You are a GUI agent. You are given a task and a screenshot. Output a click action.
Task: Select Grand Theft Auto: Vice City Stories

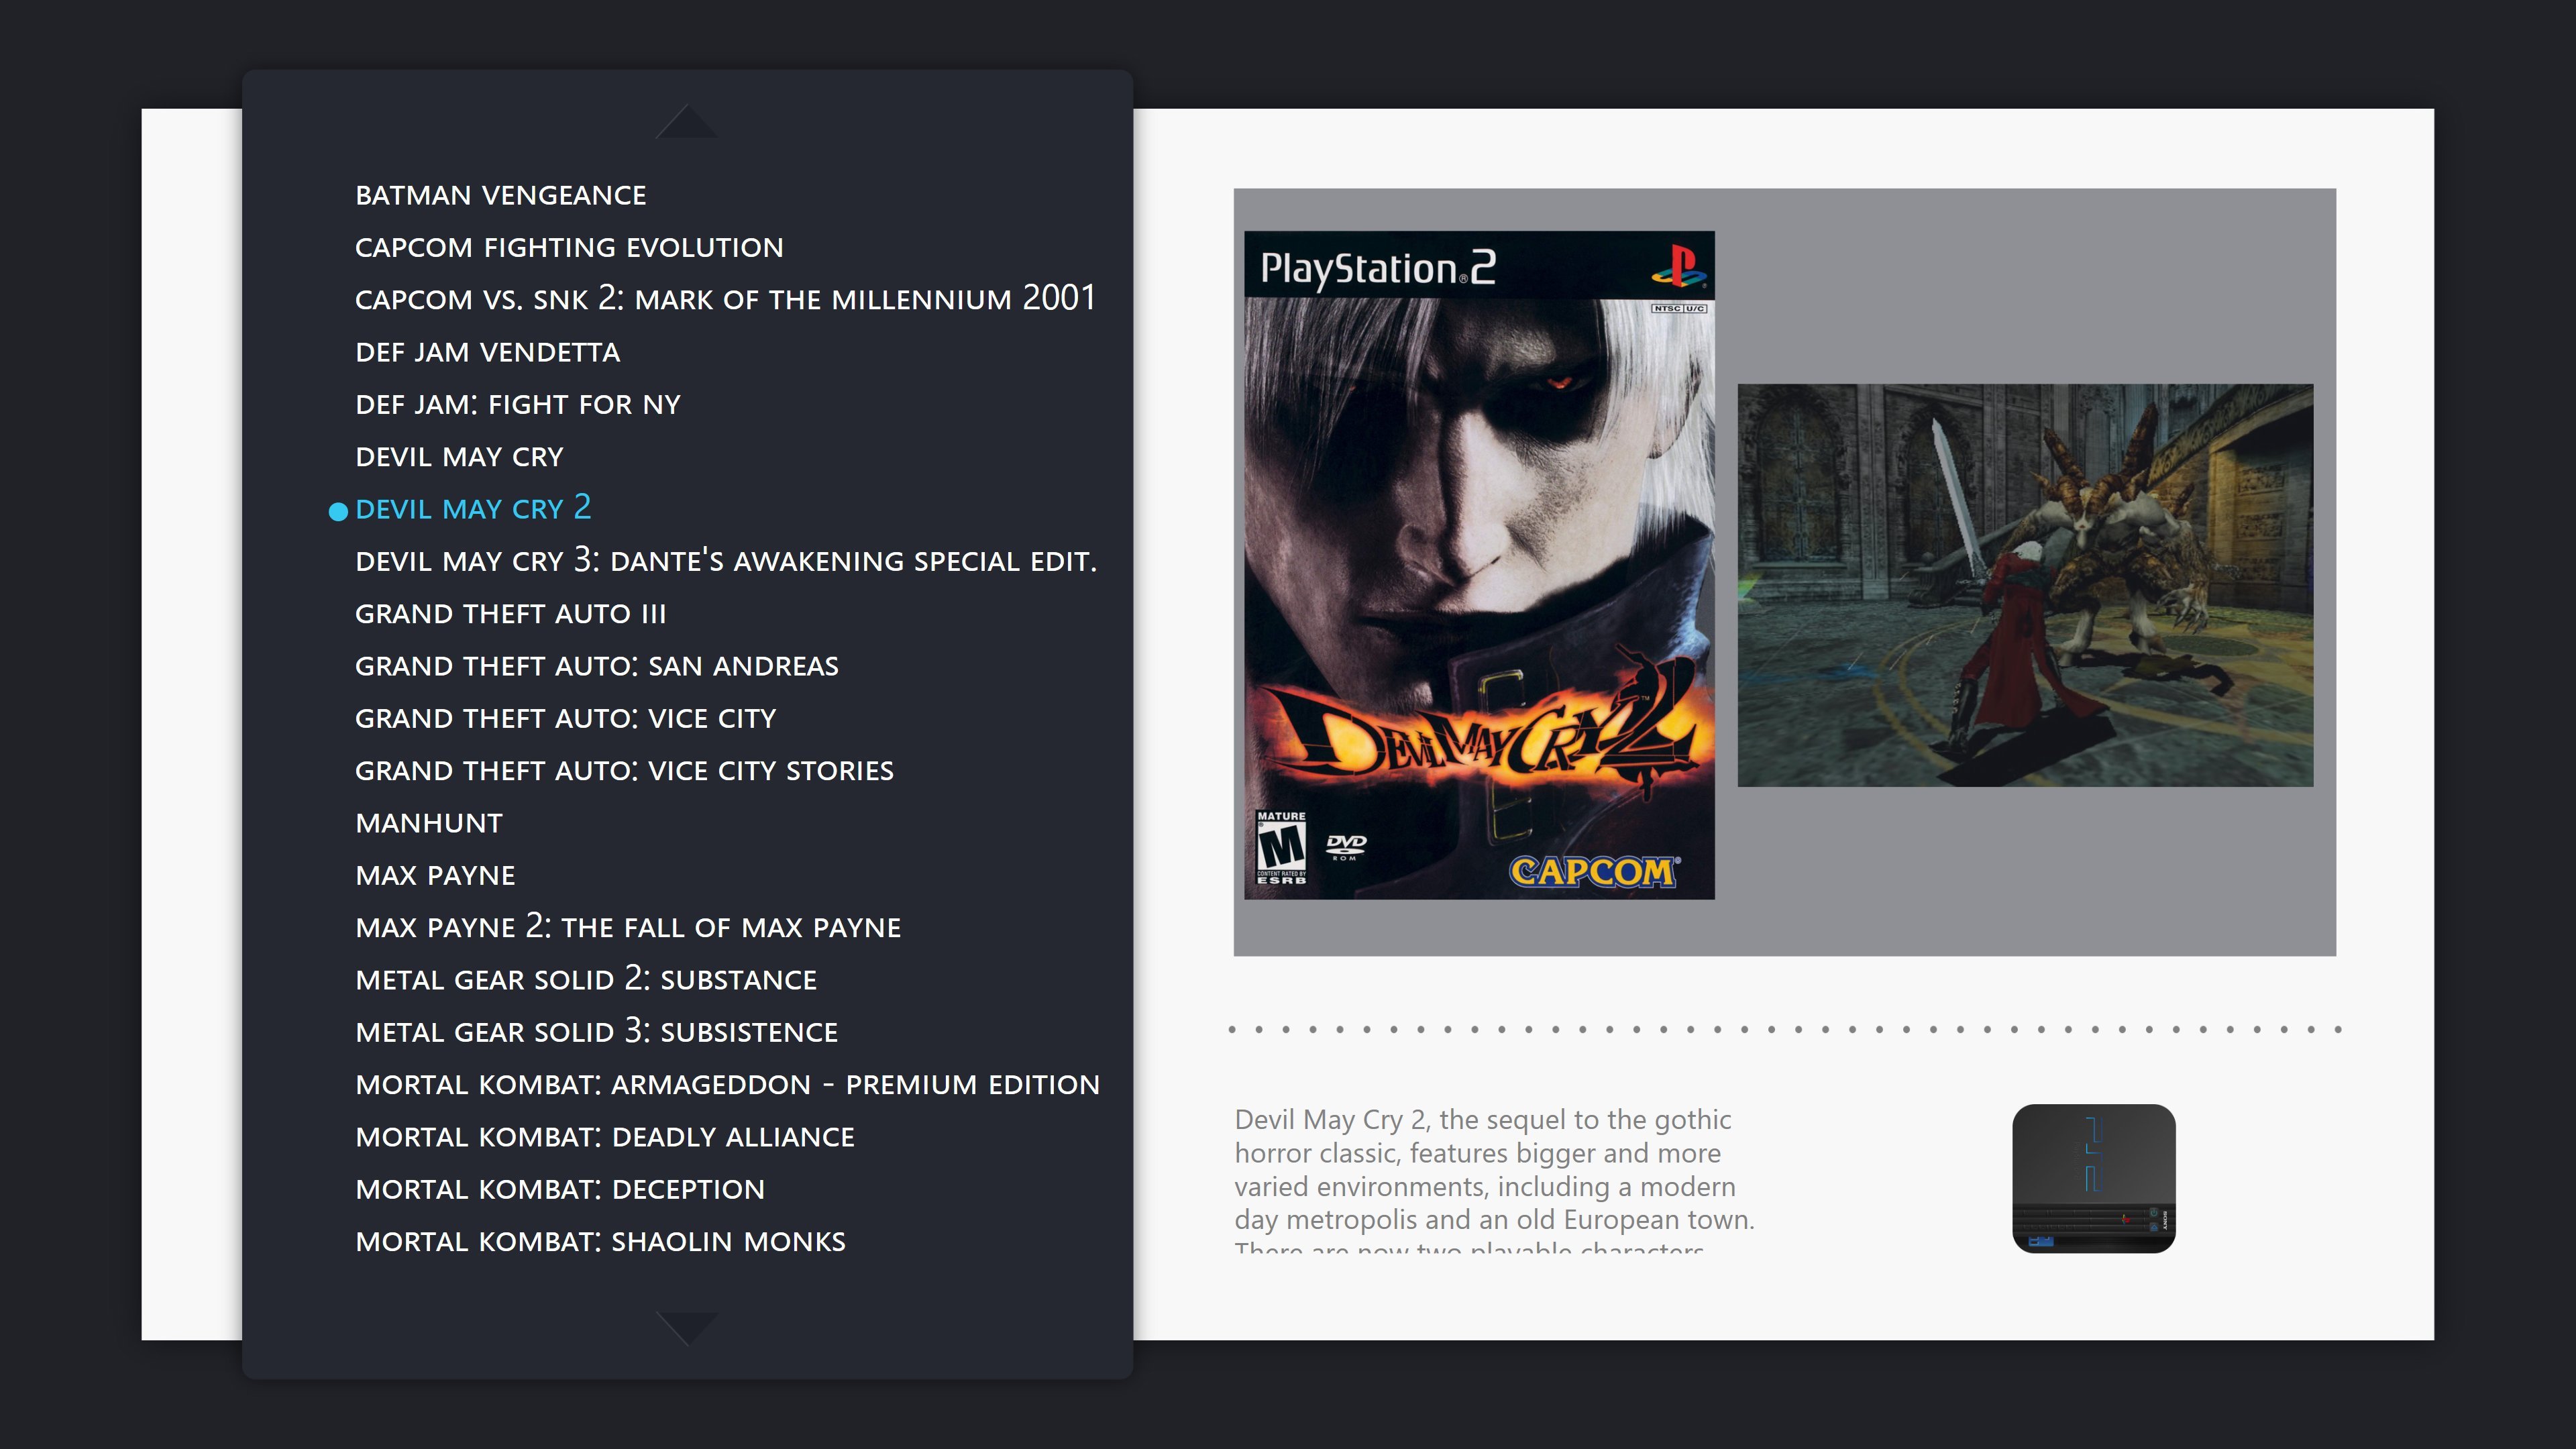625,770
